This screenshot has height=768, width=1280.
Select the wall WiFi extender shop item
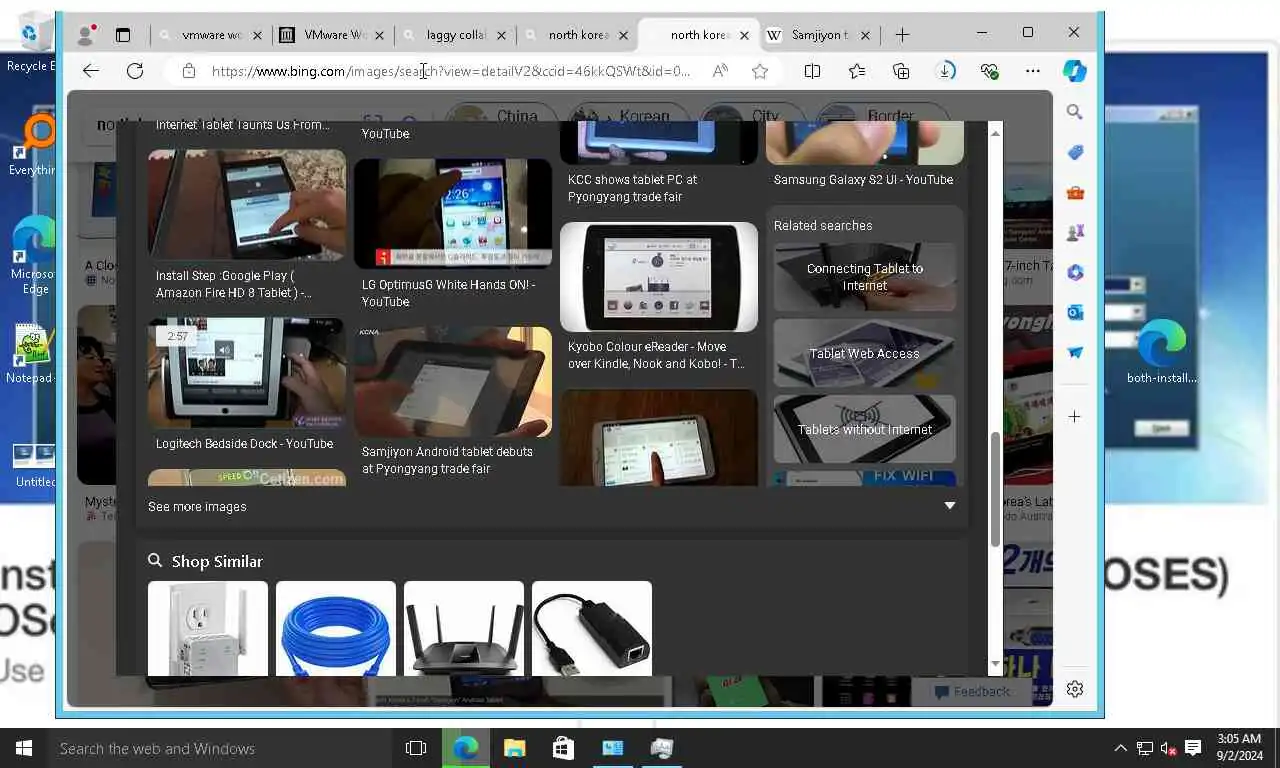(x=208, y=628)
